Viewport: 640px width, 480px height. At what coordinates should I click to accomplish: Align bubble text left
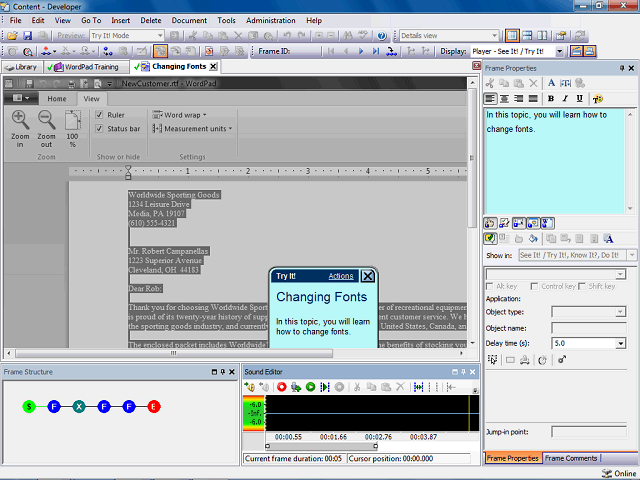pyautogui.click(x=490, y=98)
